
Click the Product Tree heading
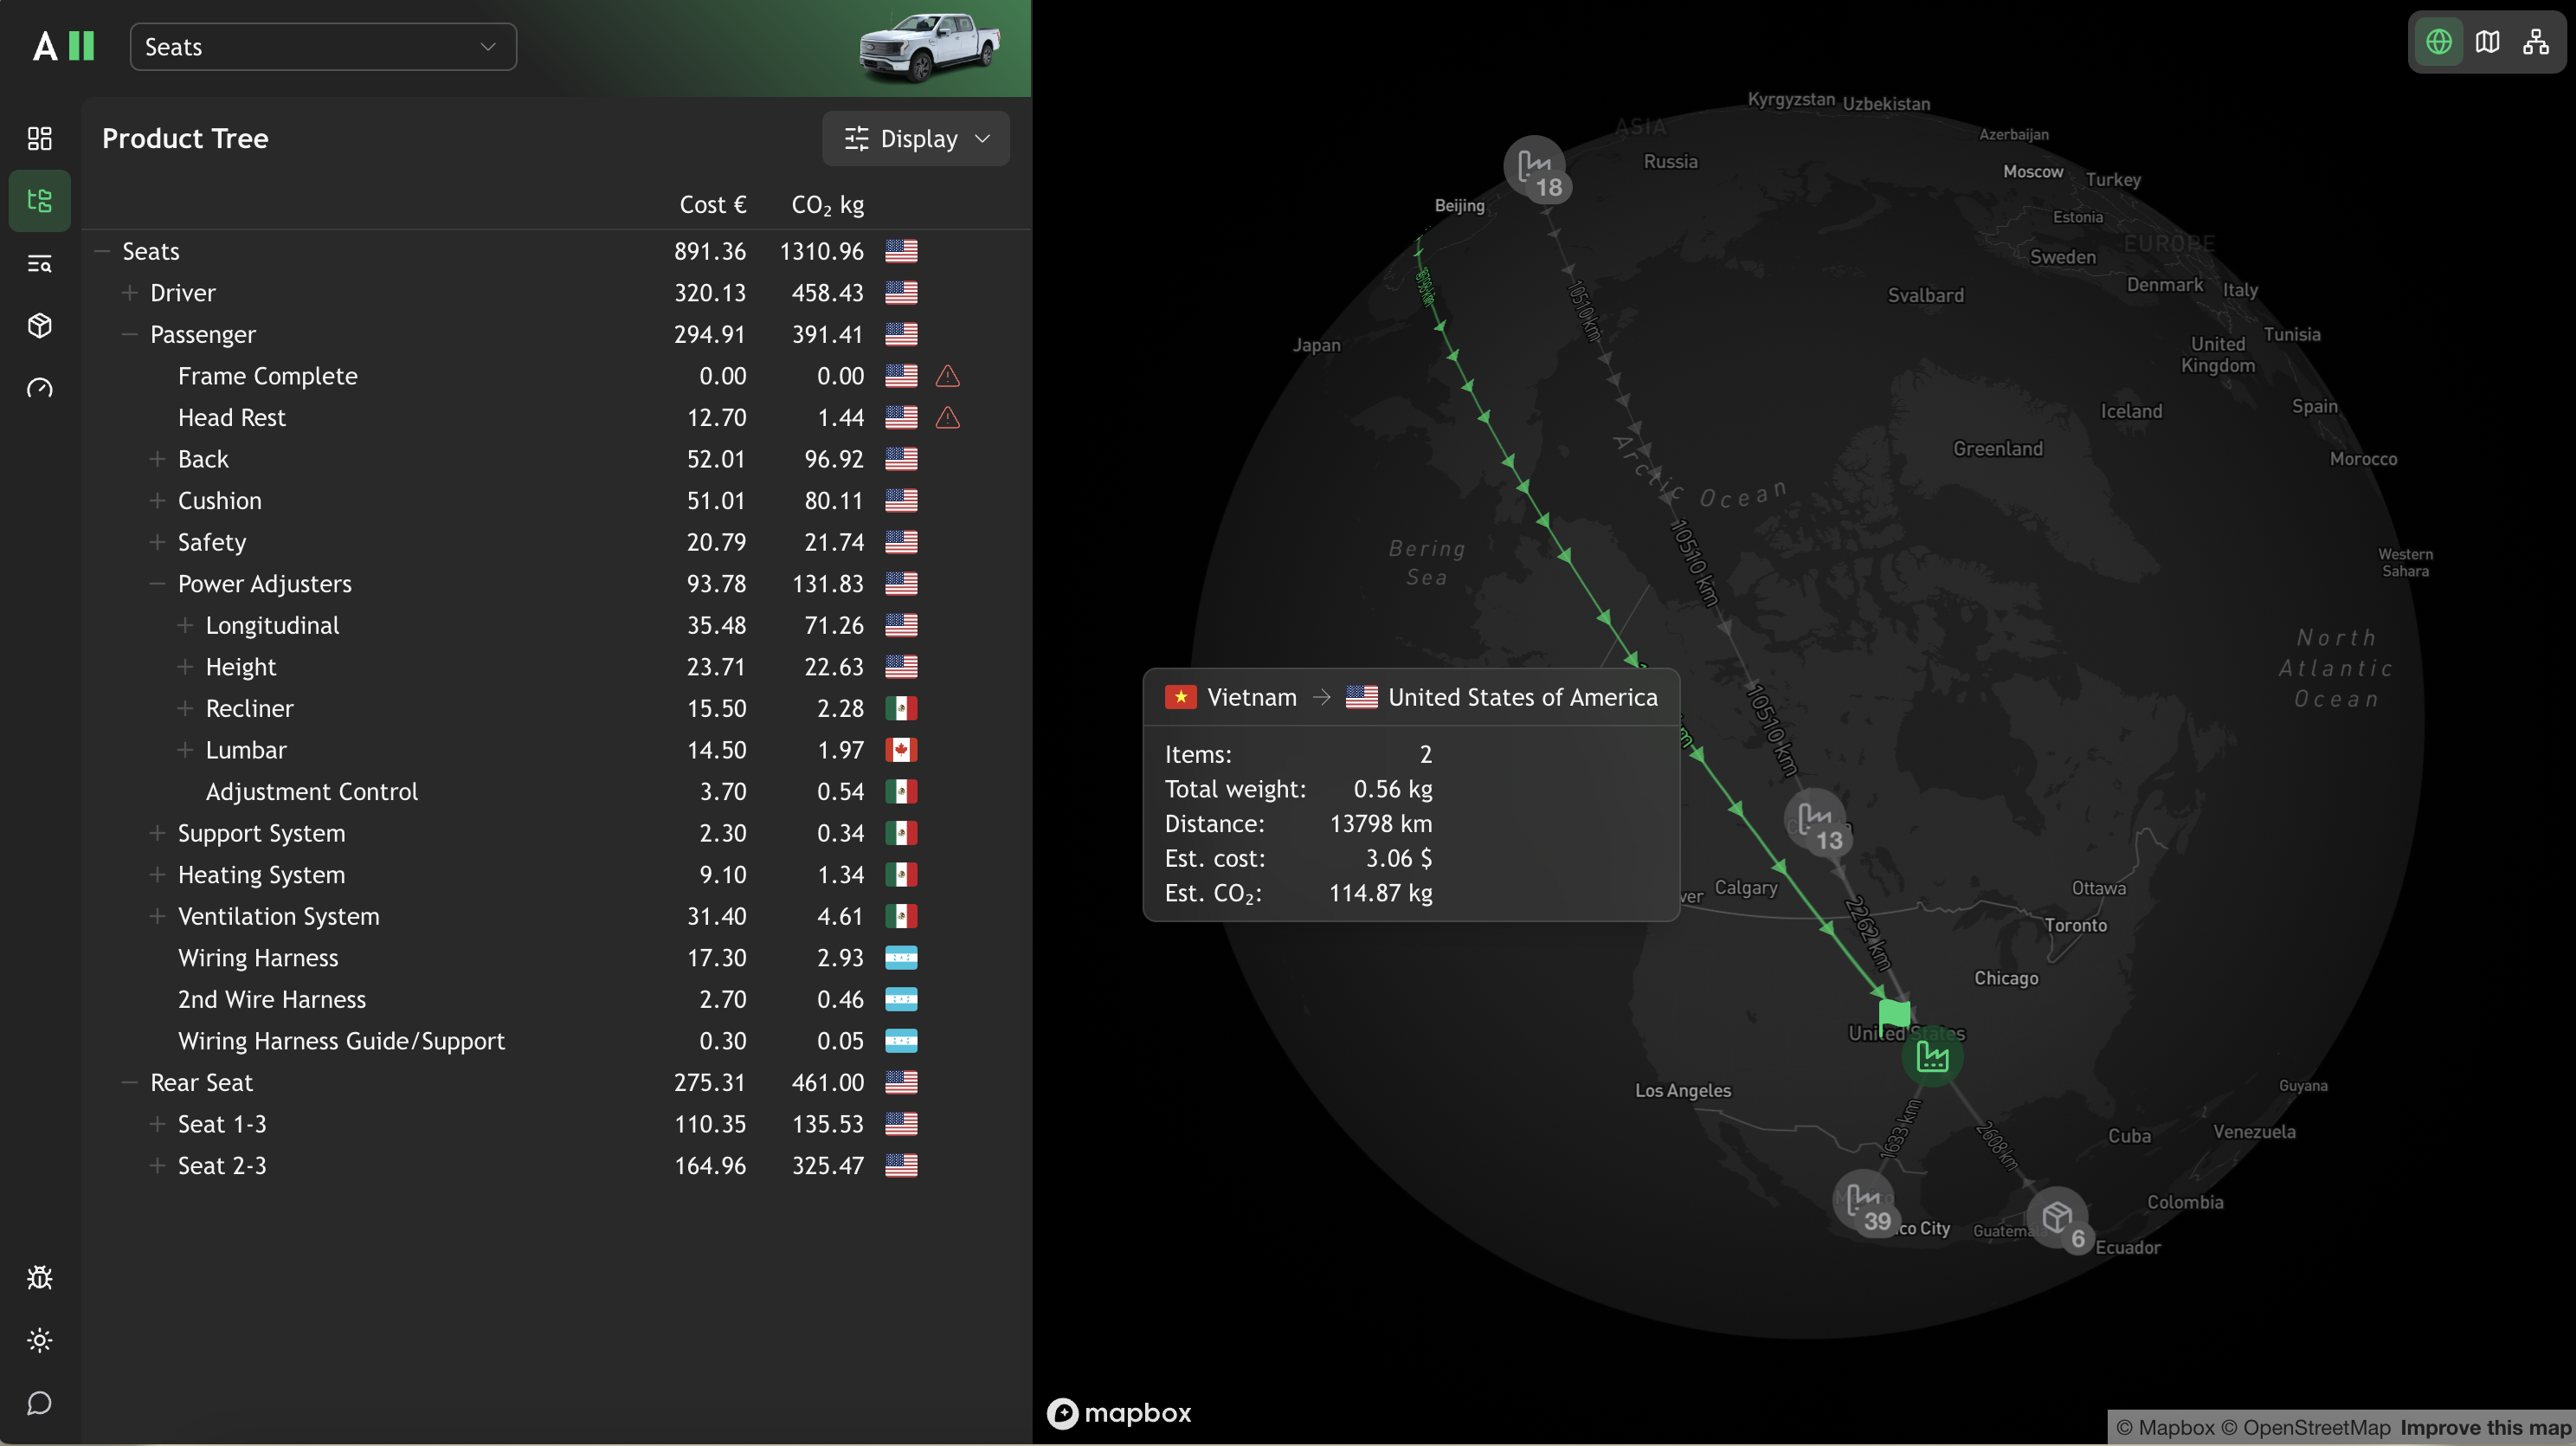tap(185, 139)
